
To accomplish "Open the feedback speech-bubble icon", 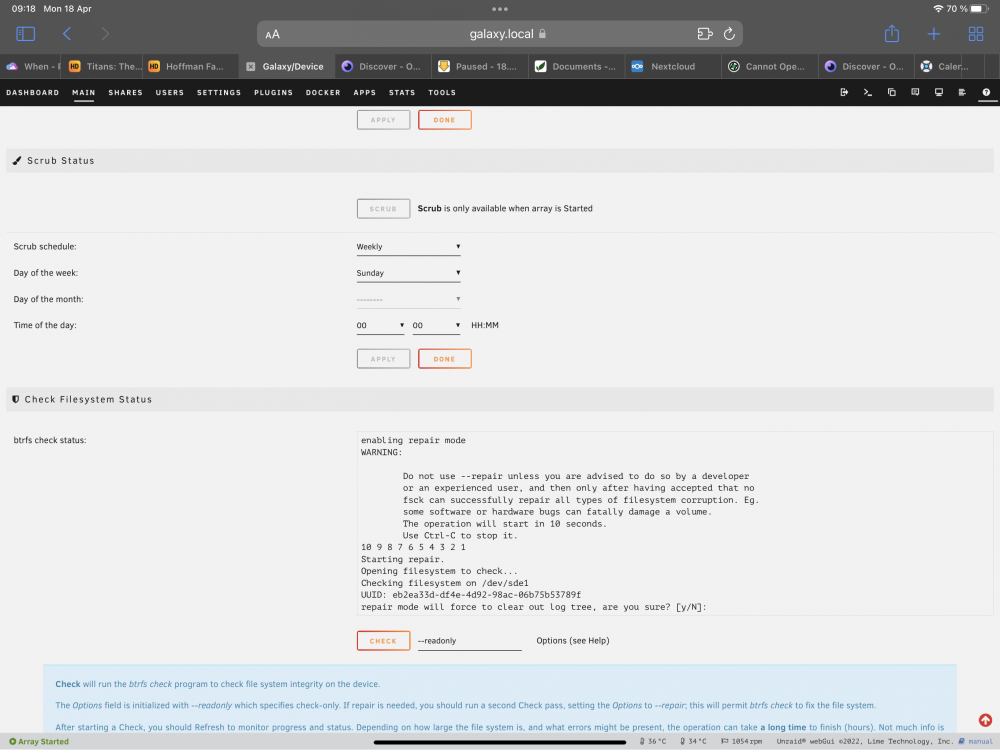I will [x=915, y=92].
